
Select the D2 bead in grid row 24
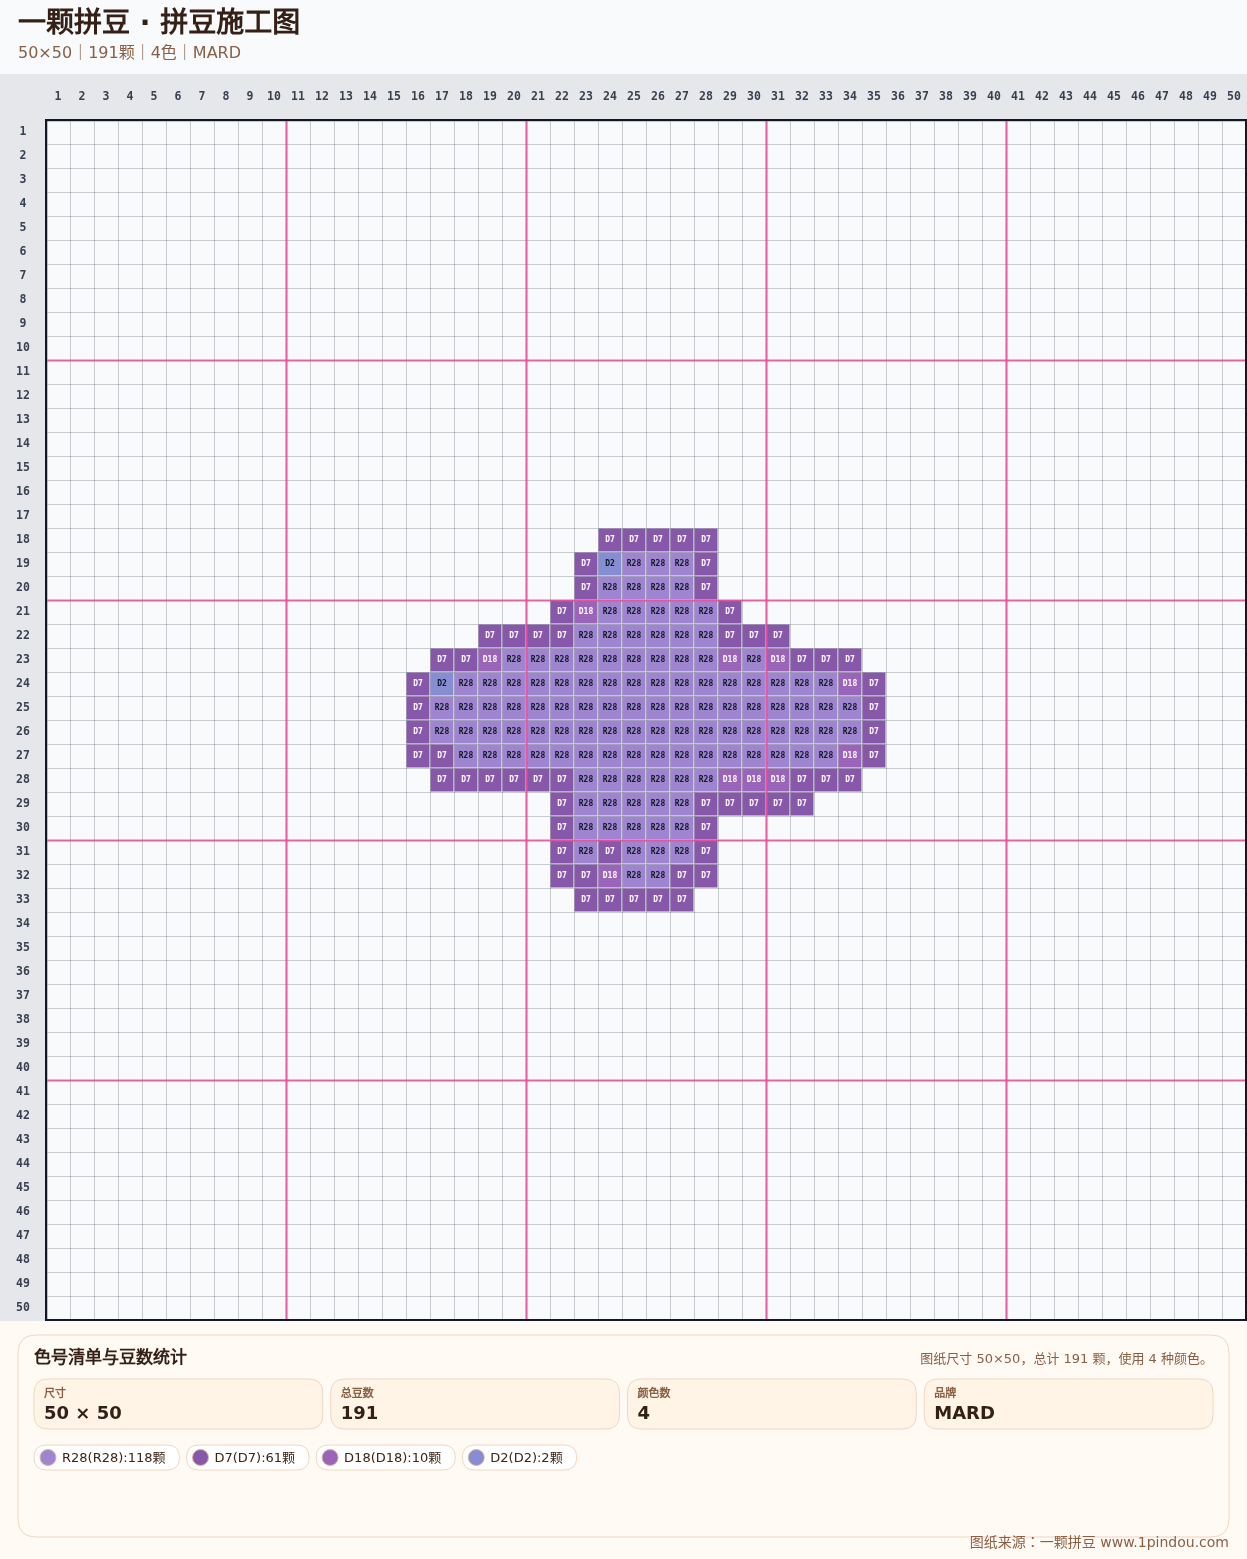tap(442, 683)
